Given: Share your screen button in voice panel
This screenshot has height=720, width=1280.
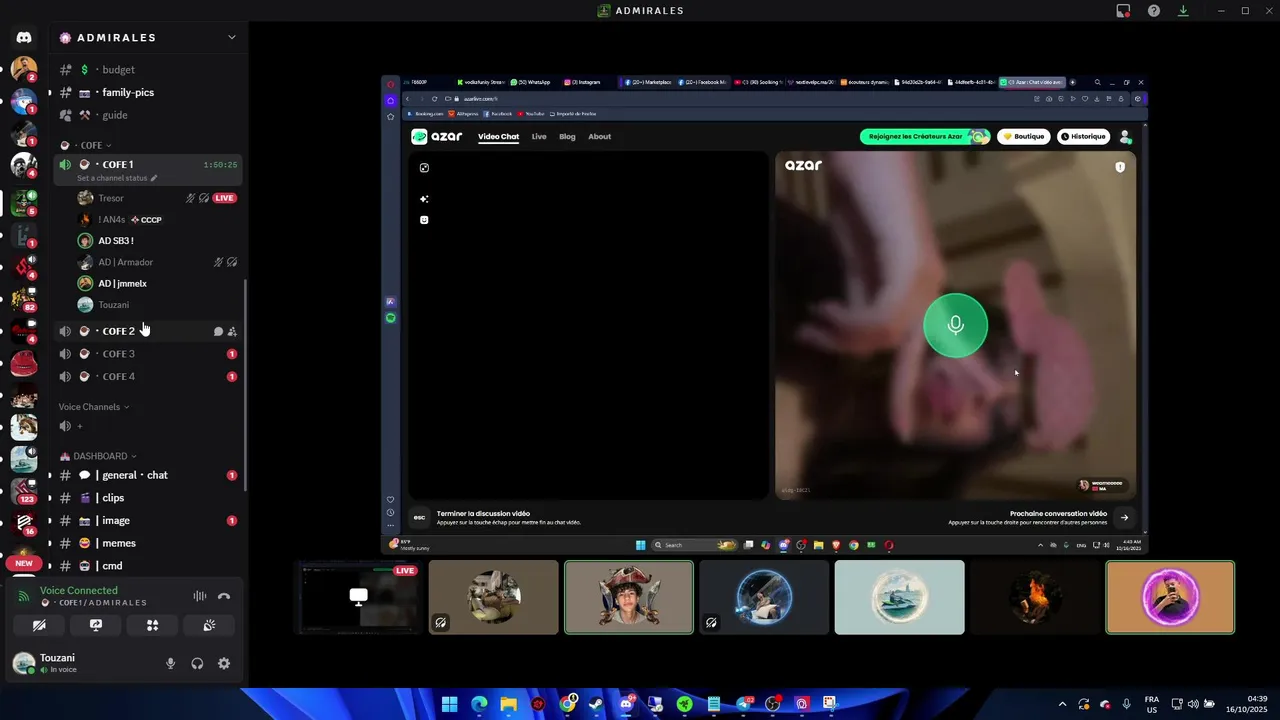Looking at the screenshot, I should 96,625.
